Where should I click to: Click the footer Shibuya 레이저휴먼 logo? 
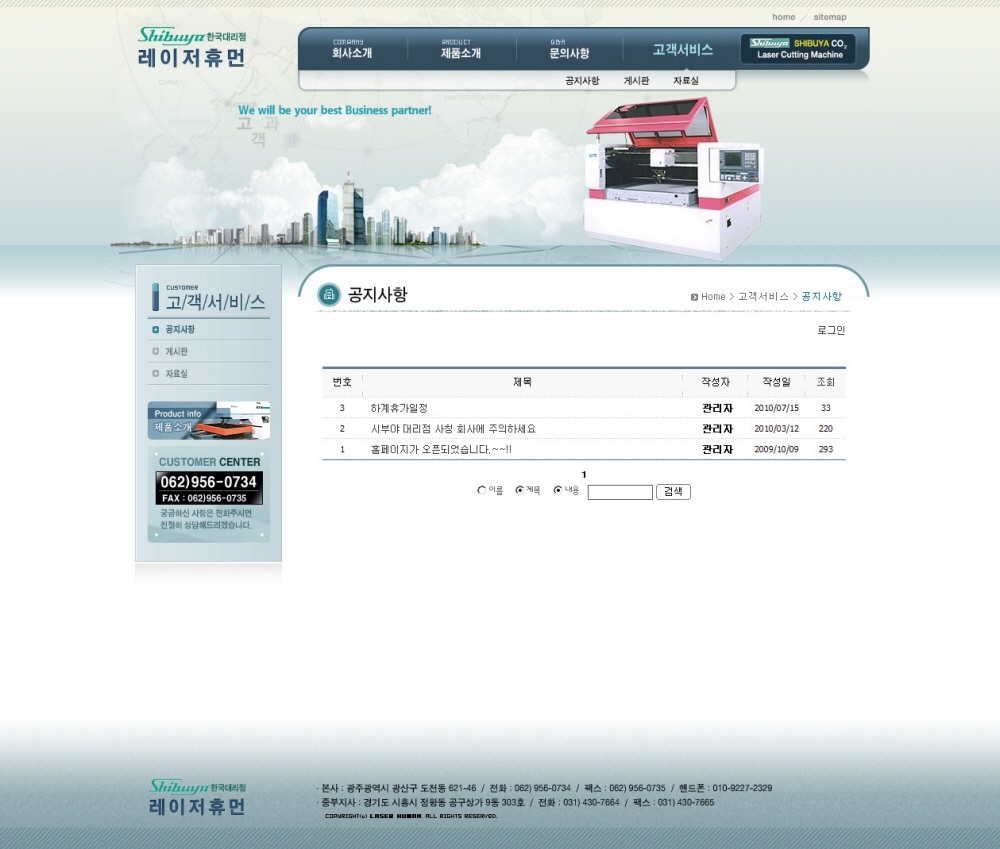[197, 798]
